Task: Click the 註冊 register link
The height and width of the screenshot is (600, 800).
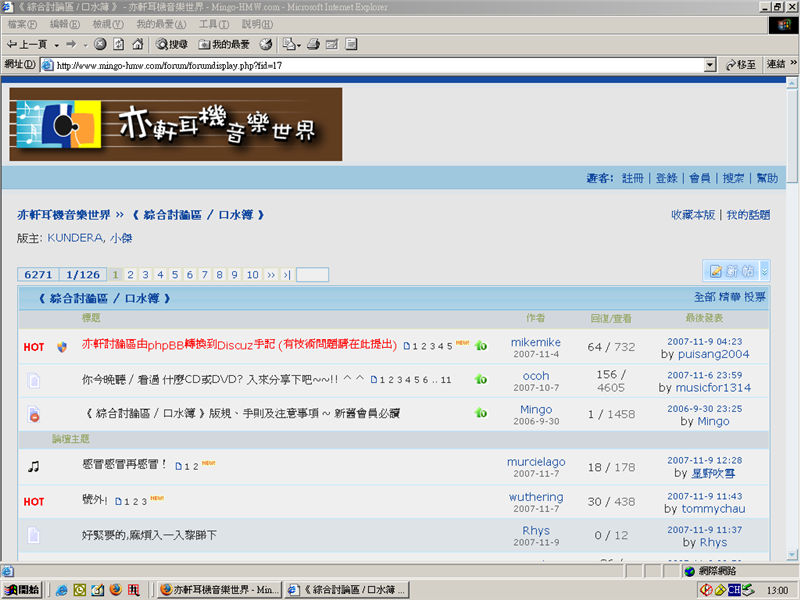Action: pos(632,178)
